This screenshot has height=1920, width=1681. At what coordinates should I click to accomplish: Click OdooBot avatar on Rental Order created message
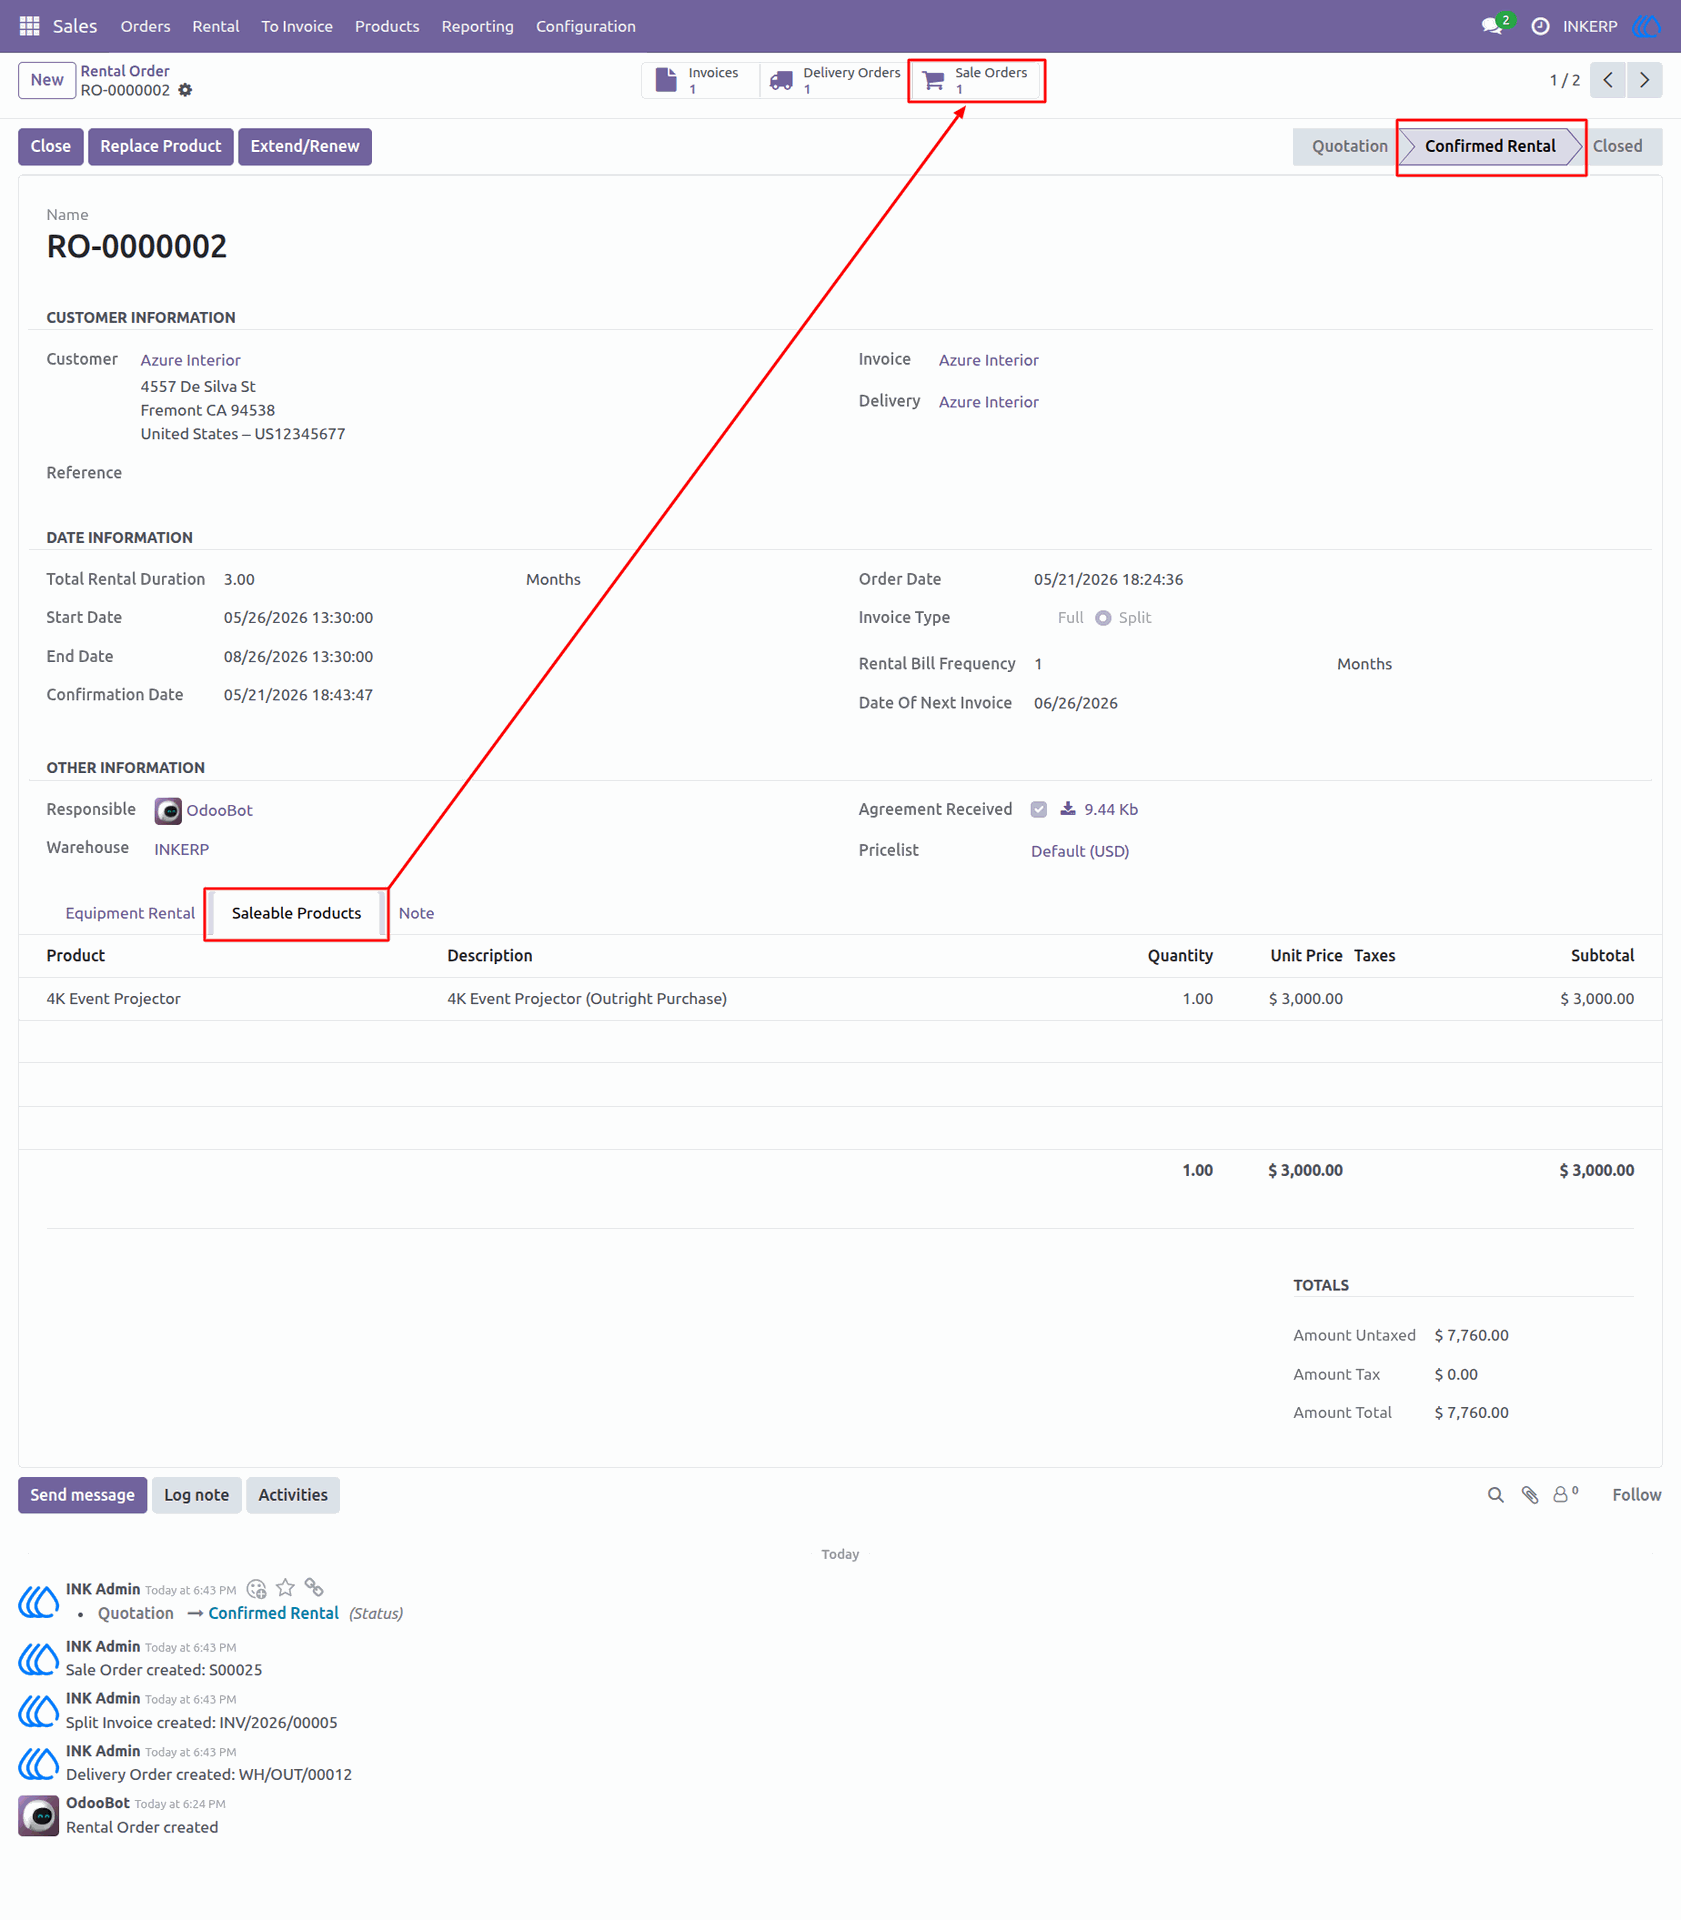38,1816
